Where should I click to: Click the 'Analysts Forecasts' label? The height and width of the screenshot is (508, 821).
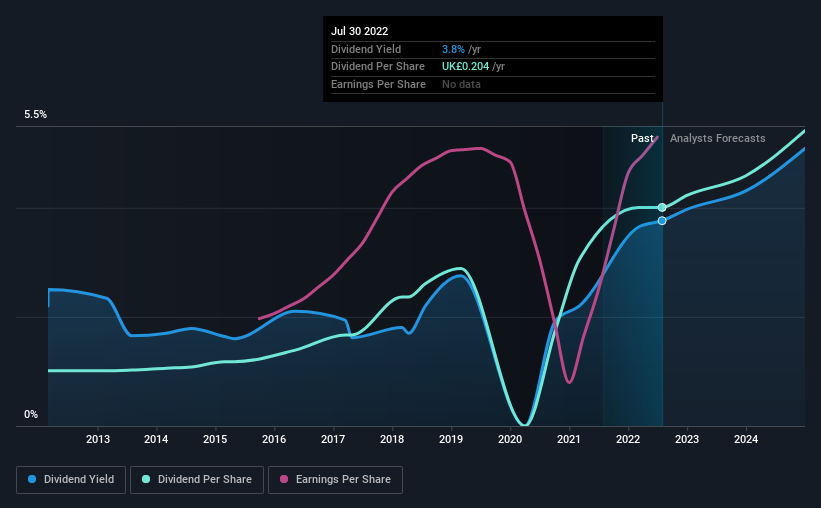(x=717, y=138)
